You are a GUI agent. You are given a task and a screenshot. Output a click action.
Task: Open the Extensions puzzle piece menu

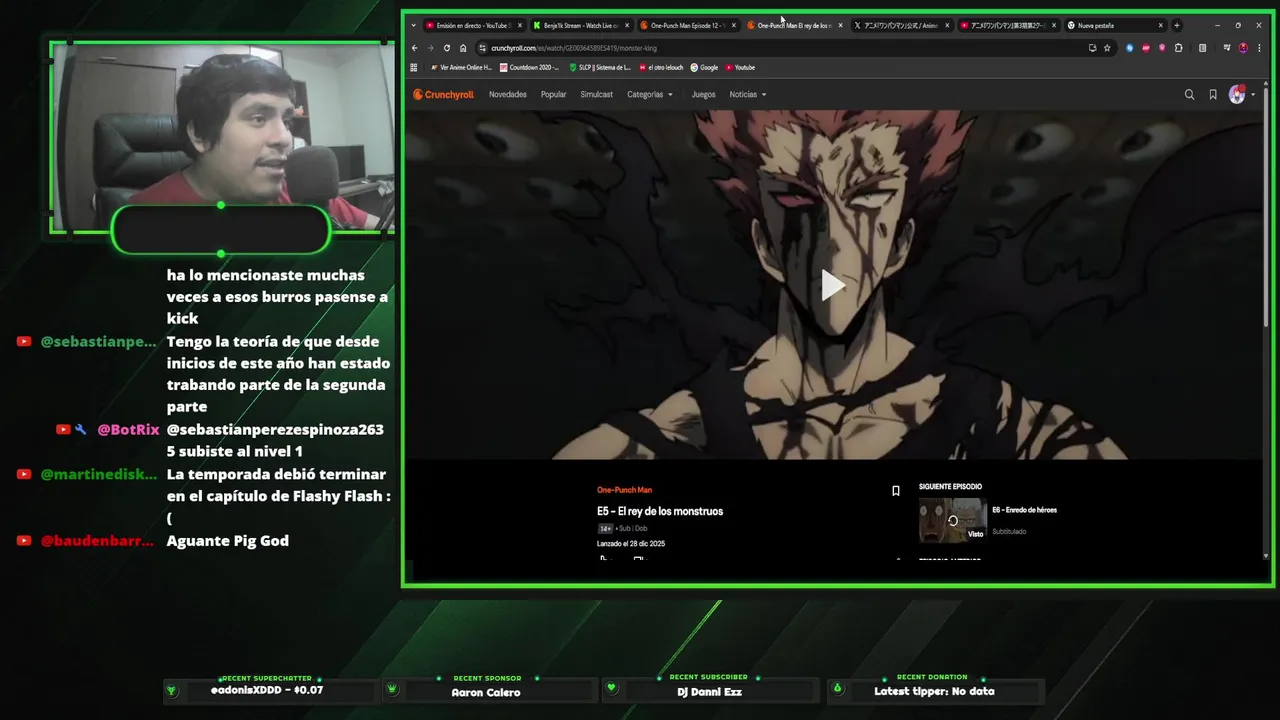point(1178,48)
